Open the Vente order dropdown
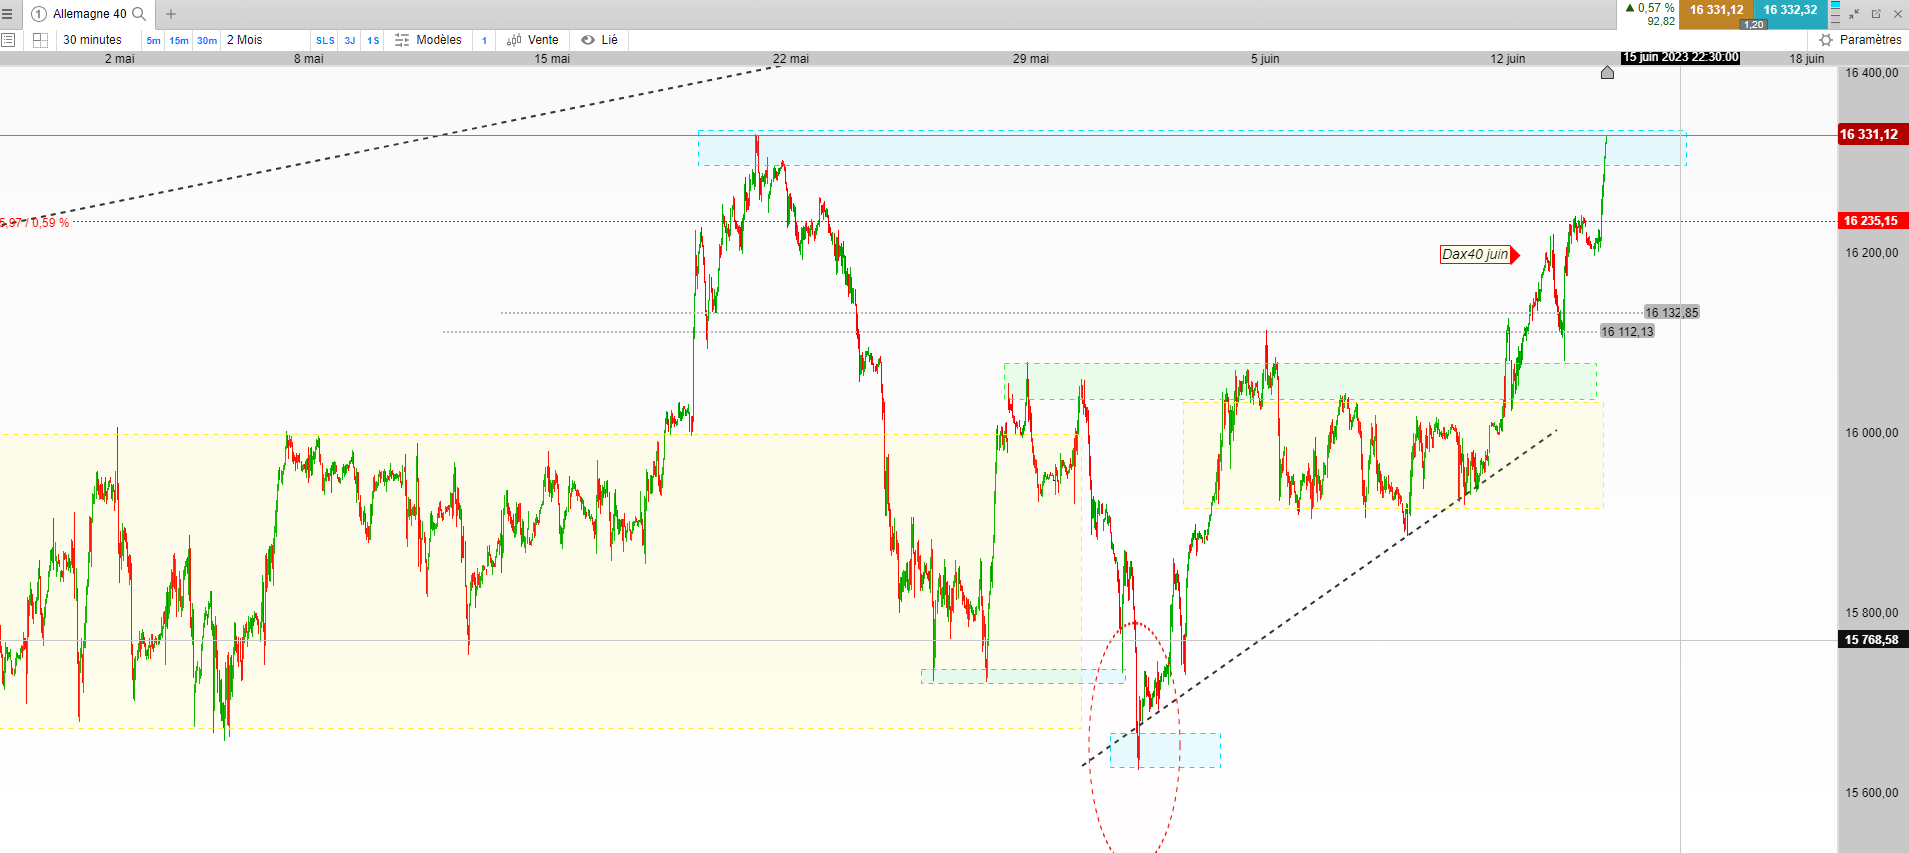This screenshot has height=853, width=1909. coord(533,40)
